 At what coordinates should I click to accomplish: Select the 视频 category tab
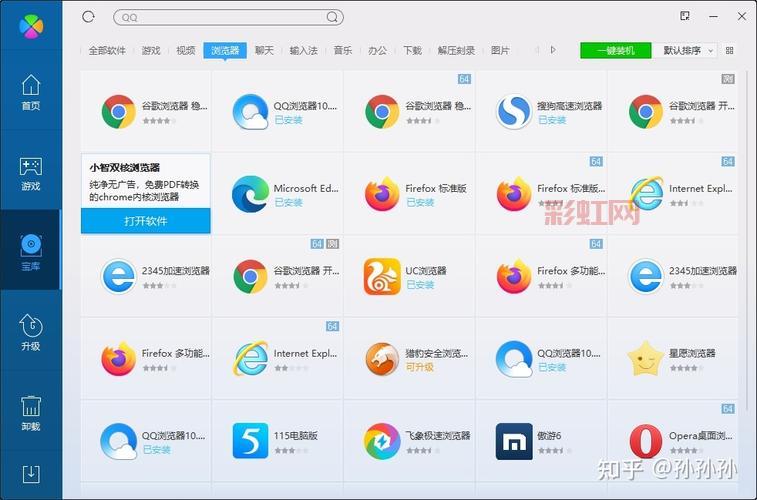pyautogui.click(x=186, y=50)
